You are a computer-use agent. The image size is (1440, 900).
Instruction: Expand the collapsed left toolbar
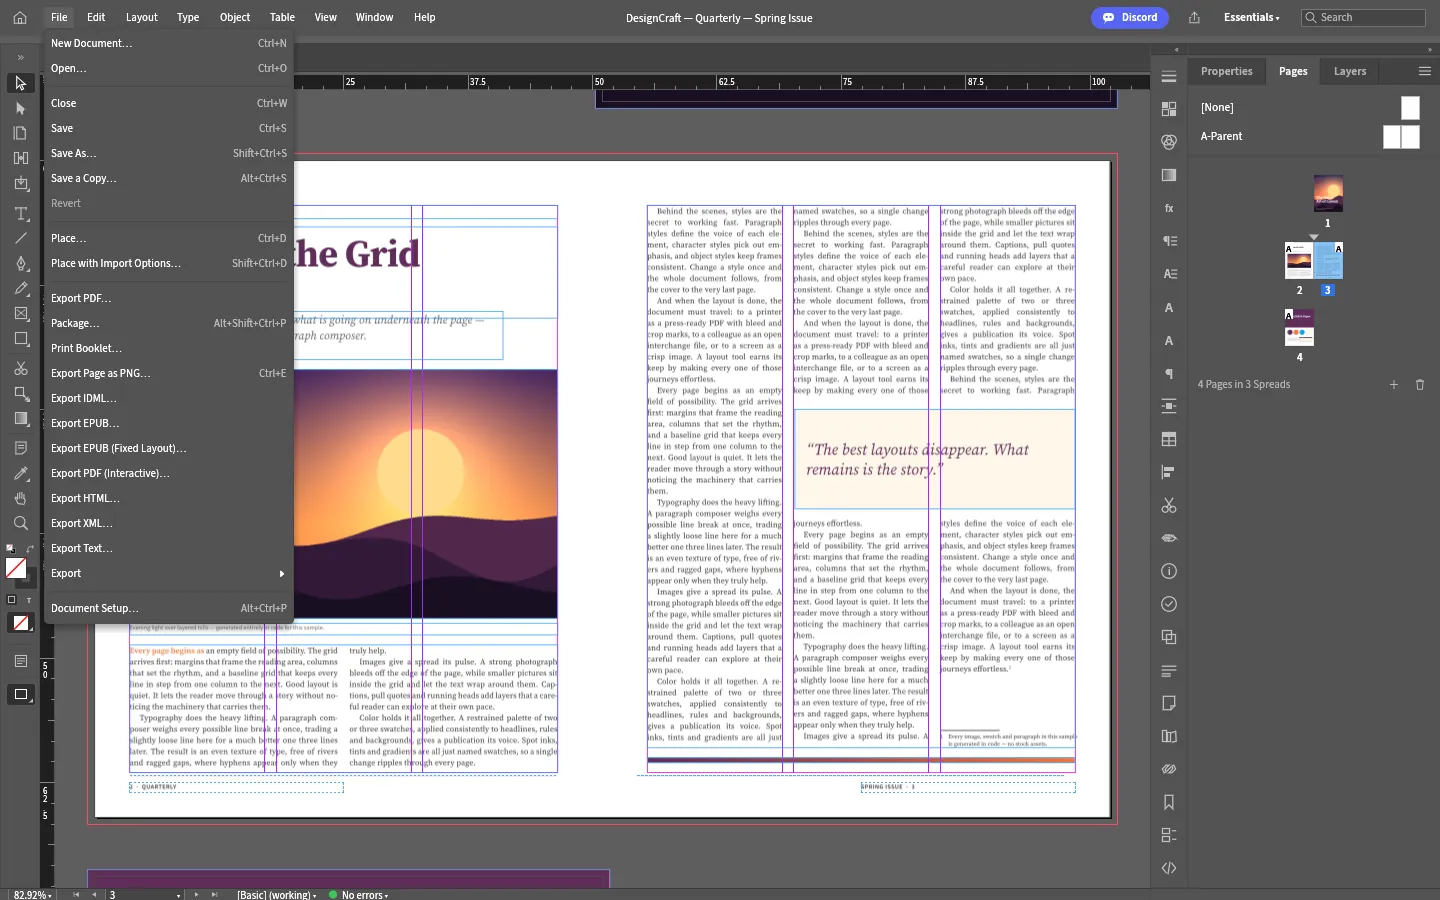20,57
